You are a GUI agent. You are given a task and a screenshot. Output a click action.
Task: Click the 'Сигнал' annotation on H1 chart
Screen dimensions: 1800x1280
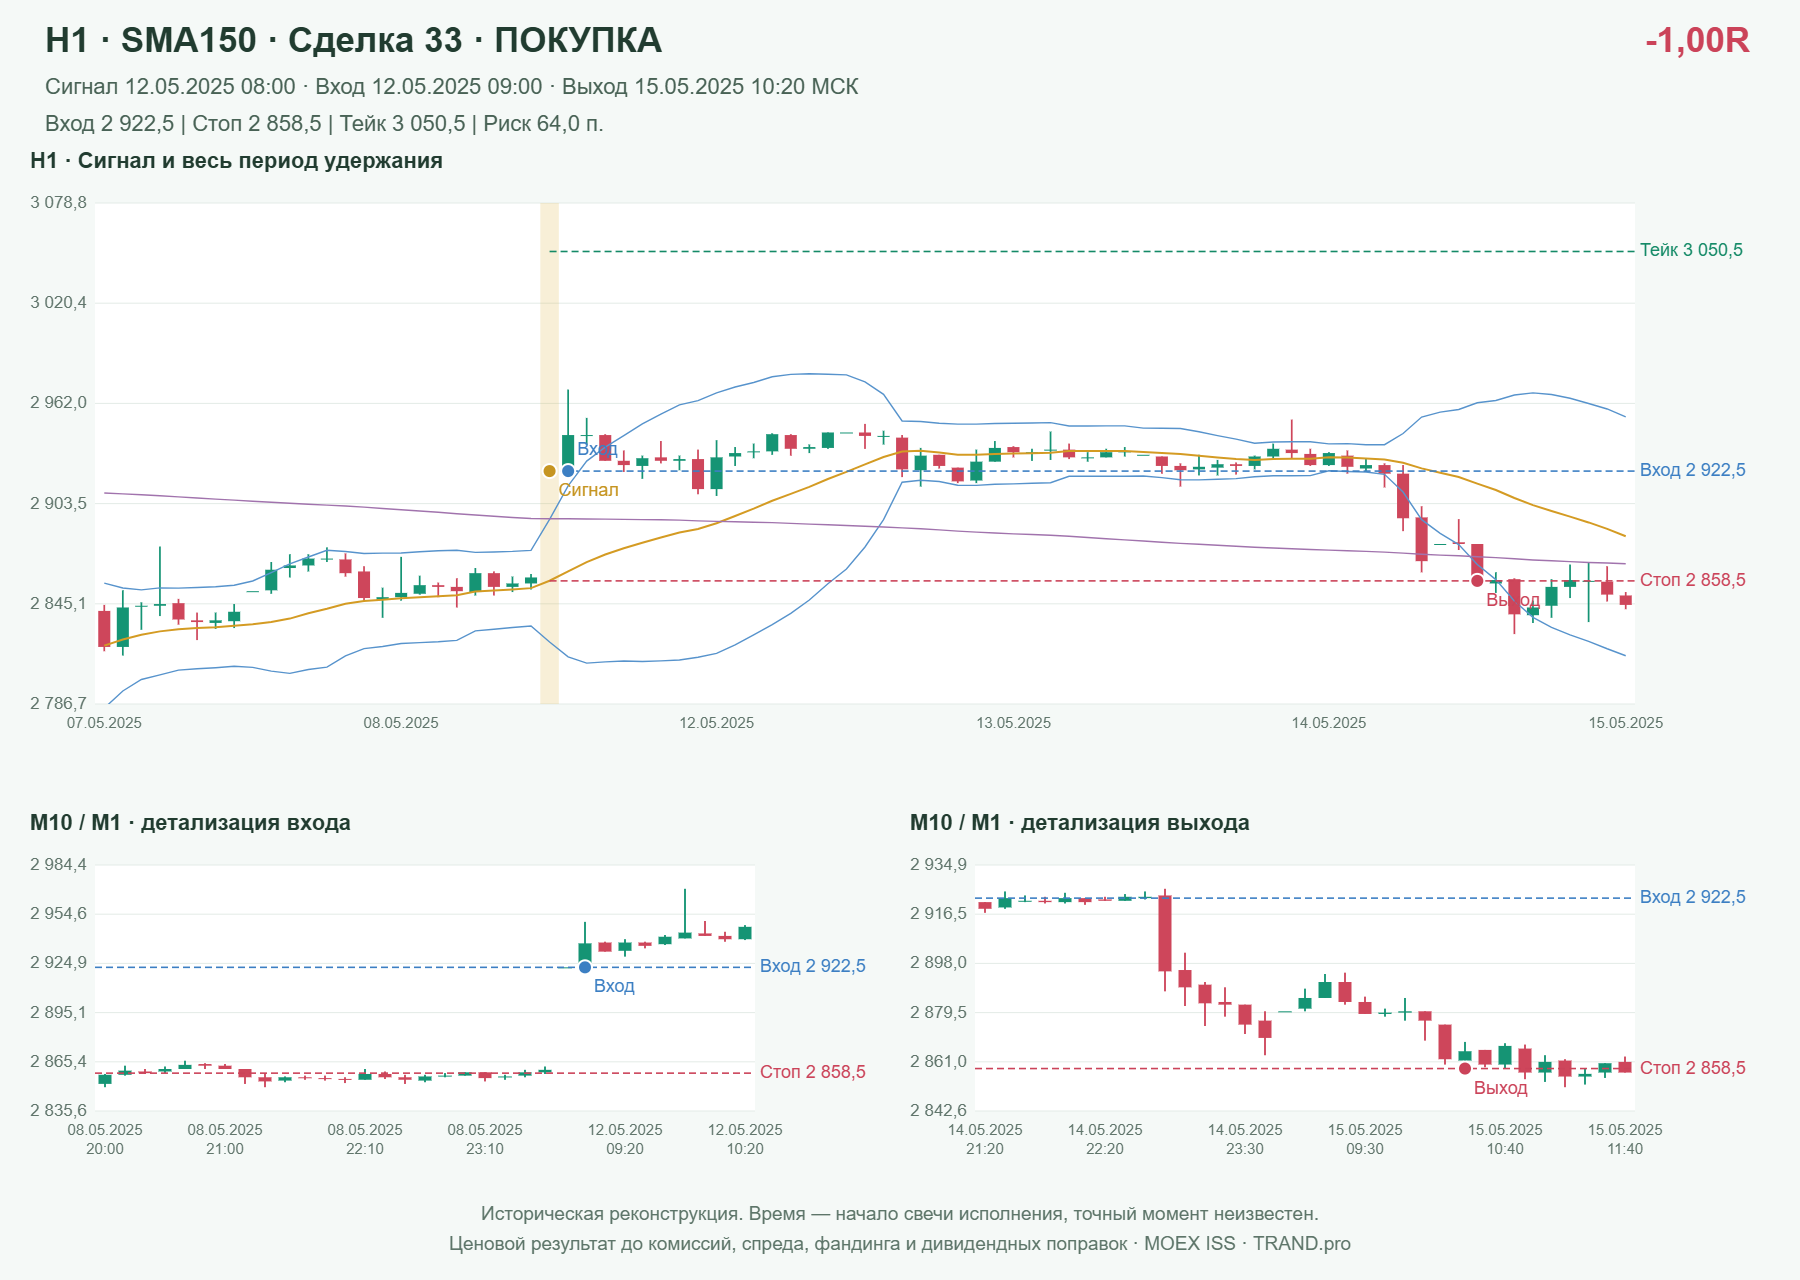(x=588, y=490)
